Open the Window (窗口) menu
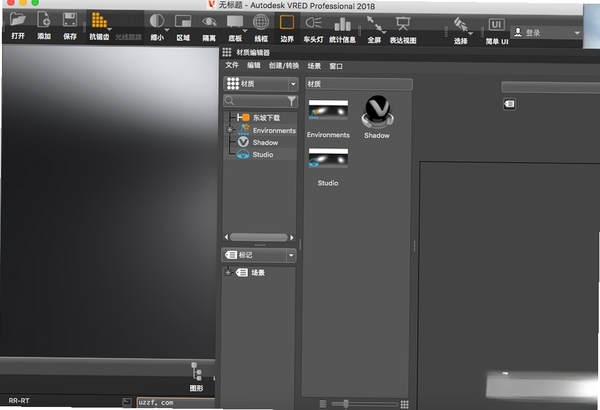Image resolution: width=600 pixels, height=410 pixels. click(x=336, y=66)
